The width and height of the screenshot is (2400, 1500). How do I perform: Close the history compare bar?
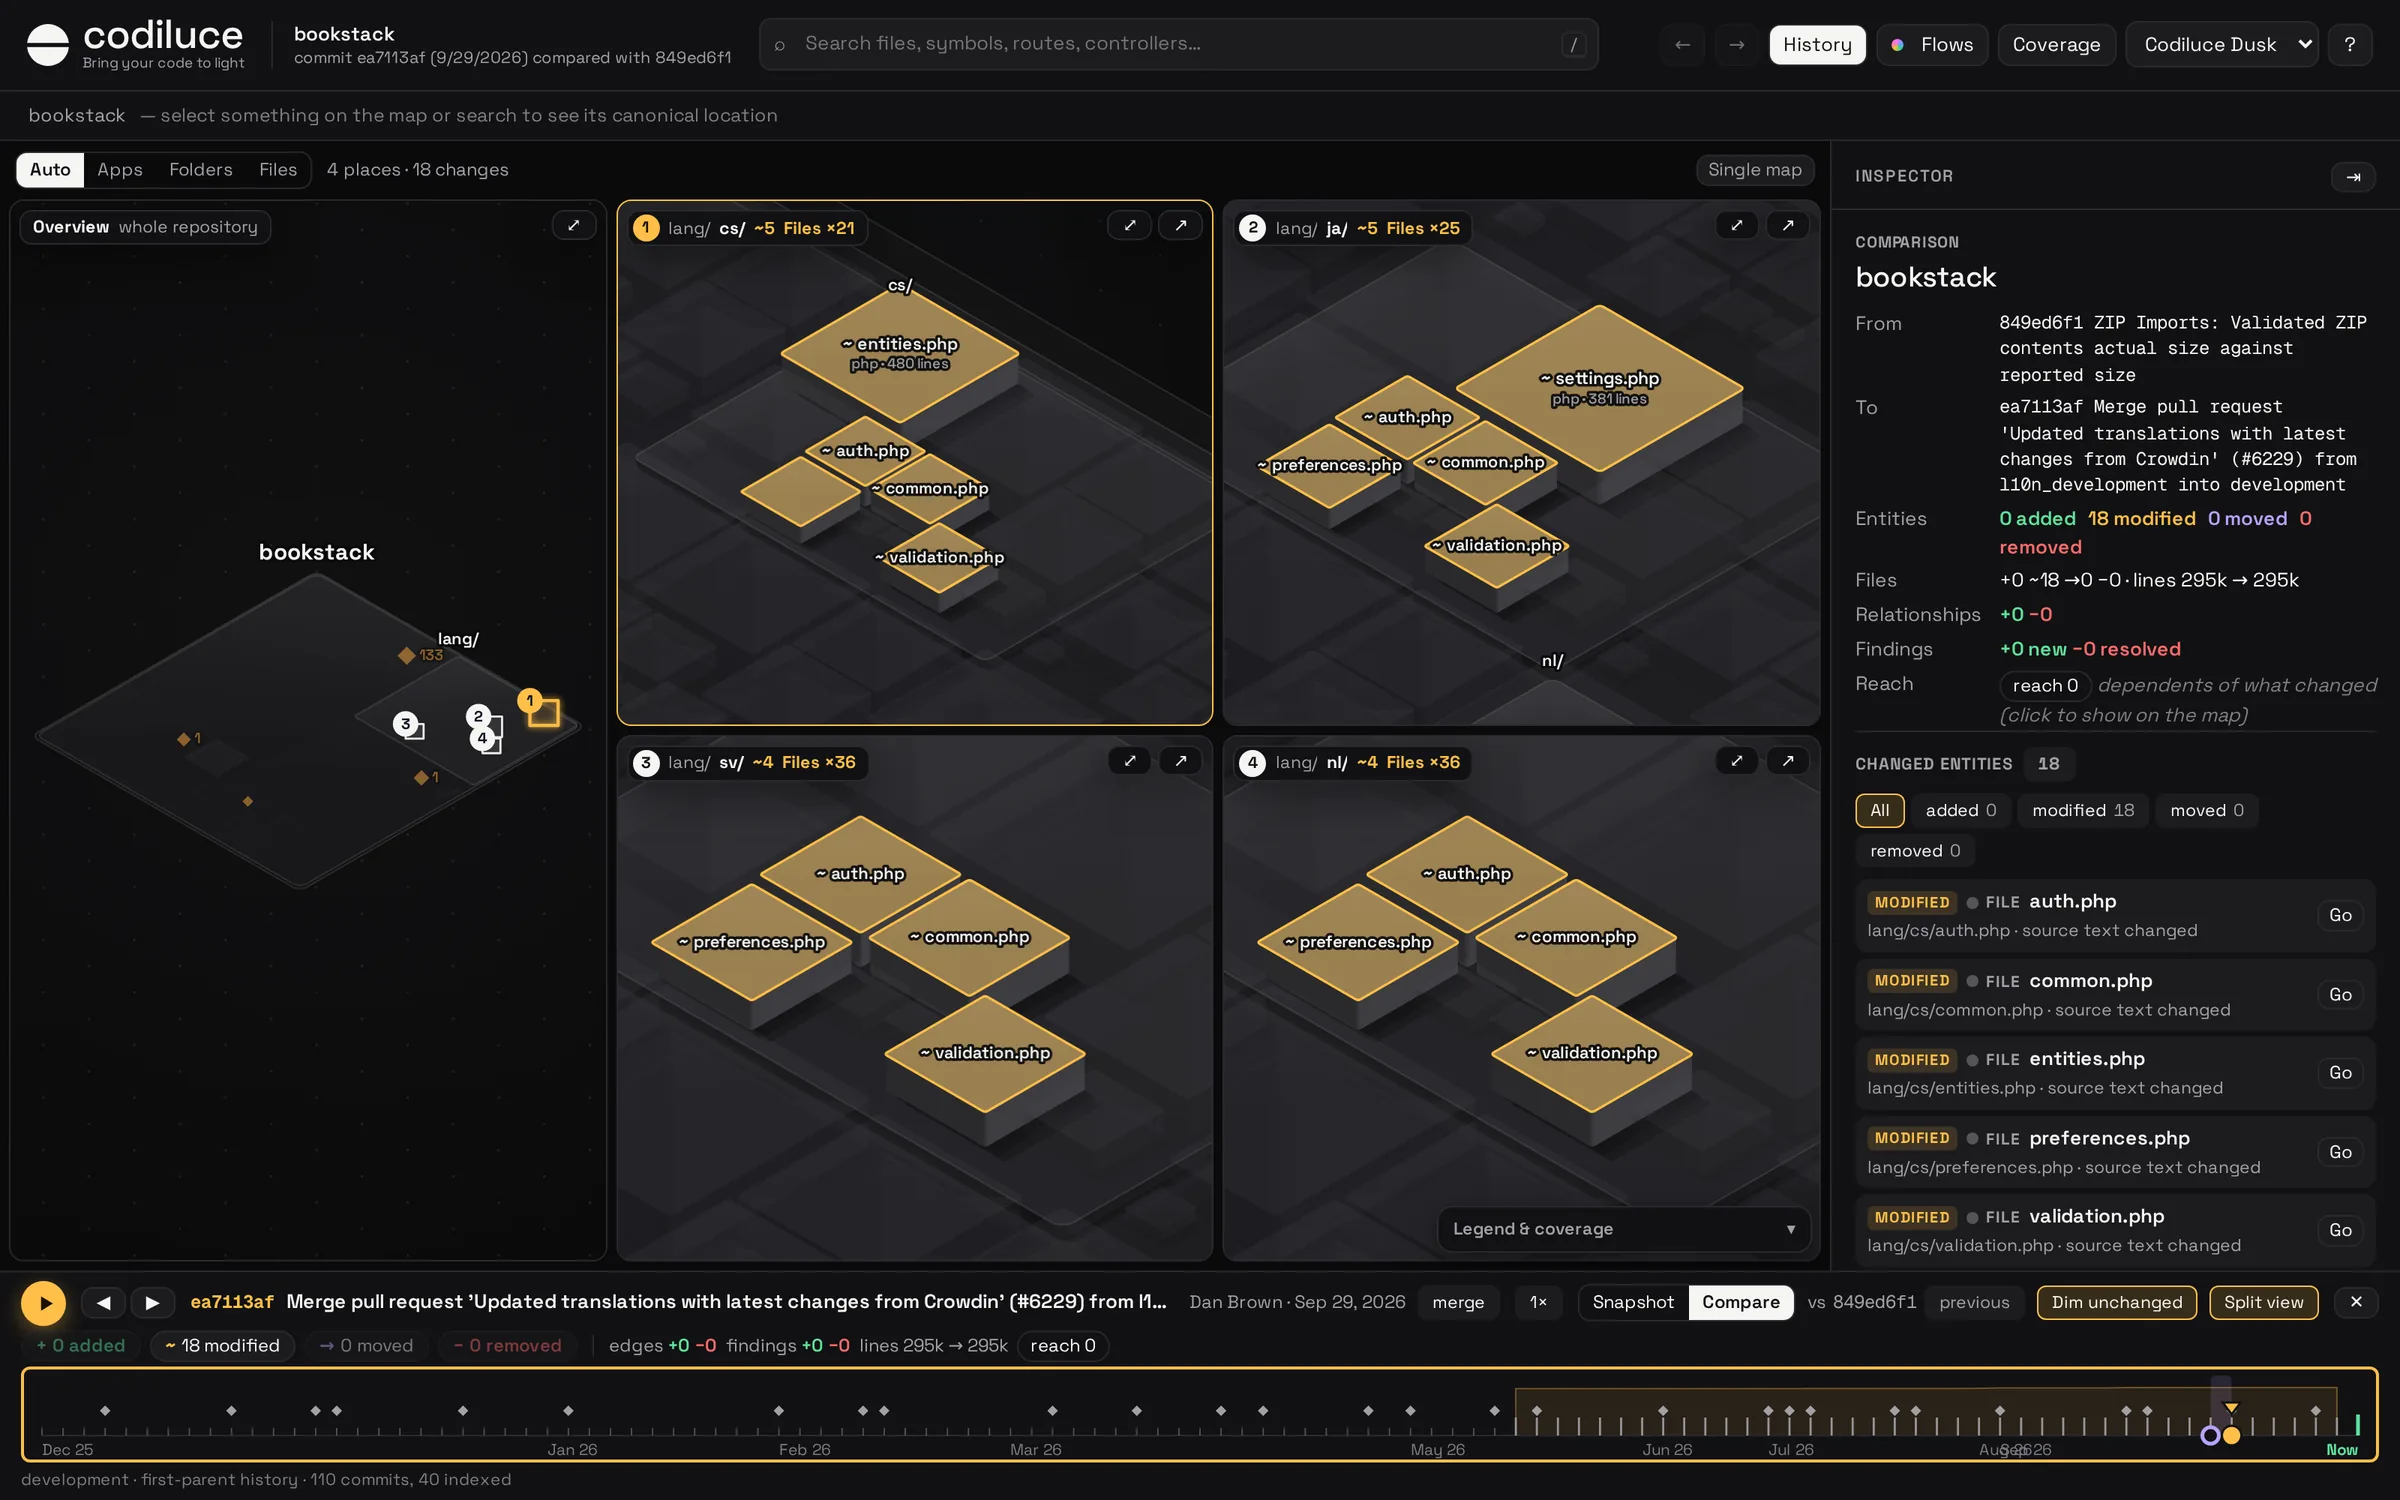point(2356,1302)
